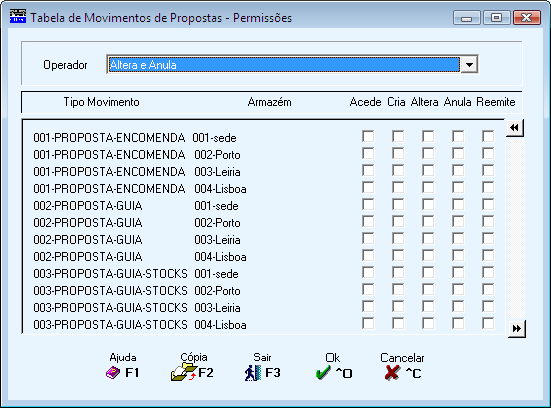The width and height of the screenshot is (551, 408).
Task: Jump to first page with double-left arrow
Action: 514,128
